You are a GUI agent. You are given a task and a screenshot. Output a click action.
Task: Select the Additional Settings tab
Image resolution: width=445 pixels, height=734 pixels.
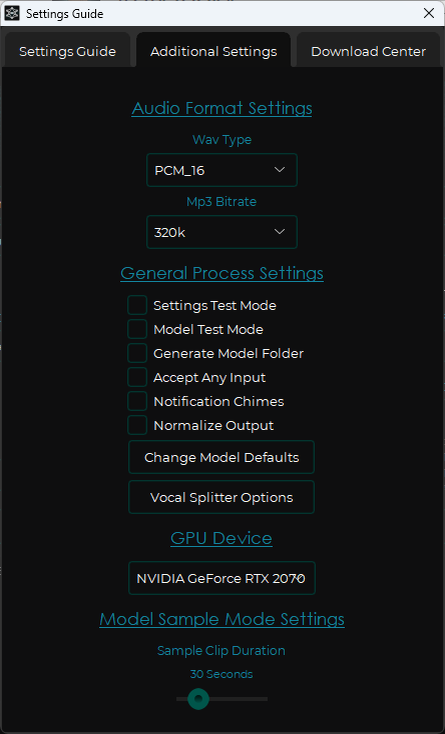click(x=213, y=51)
